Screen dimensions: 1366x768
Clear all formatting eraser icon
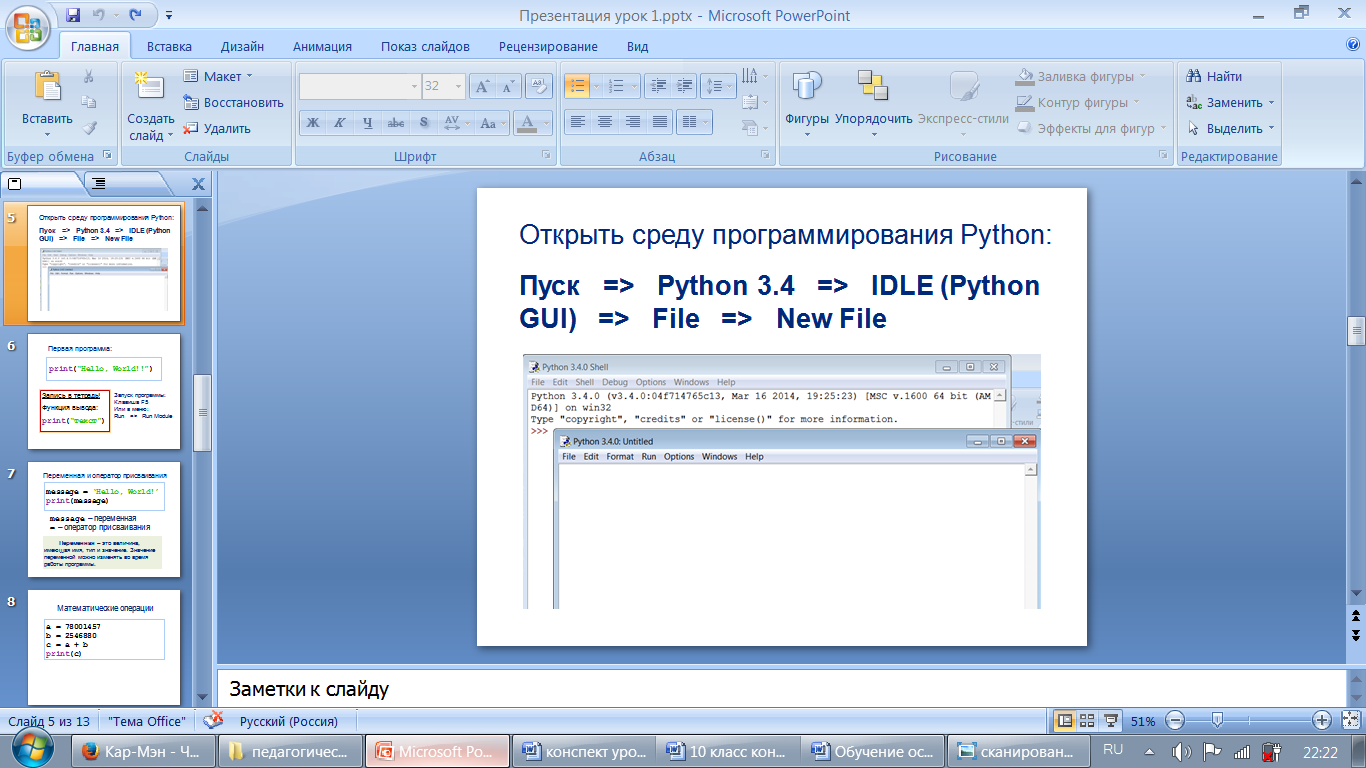click(539, 86)
